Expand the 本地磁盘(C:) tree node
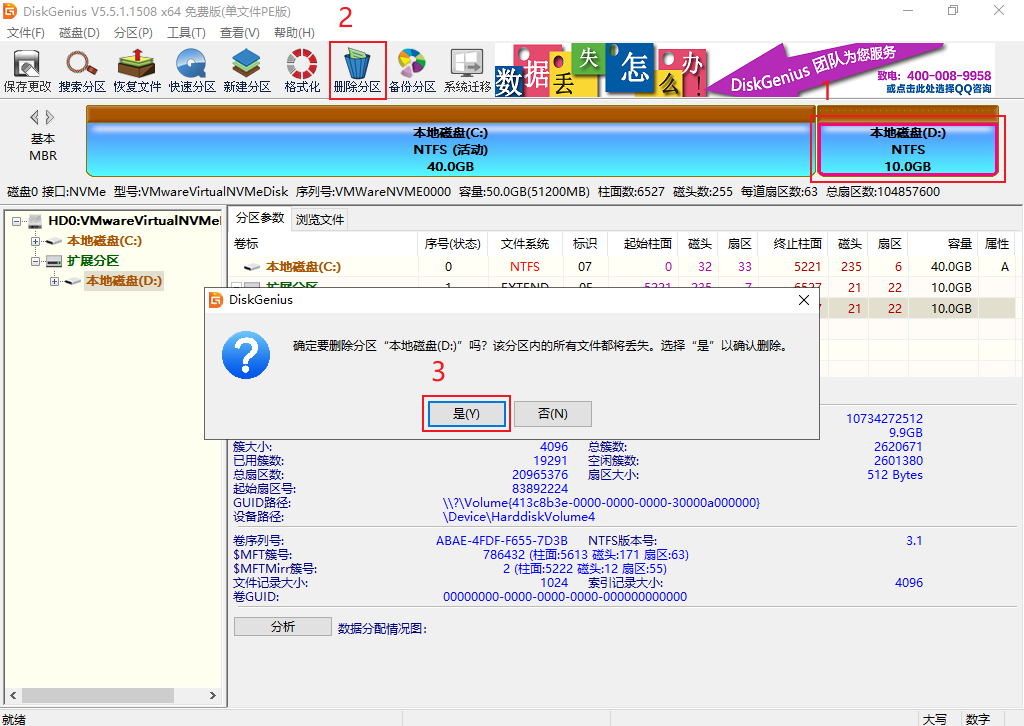 [x=35, y=241]
